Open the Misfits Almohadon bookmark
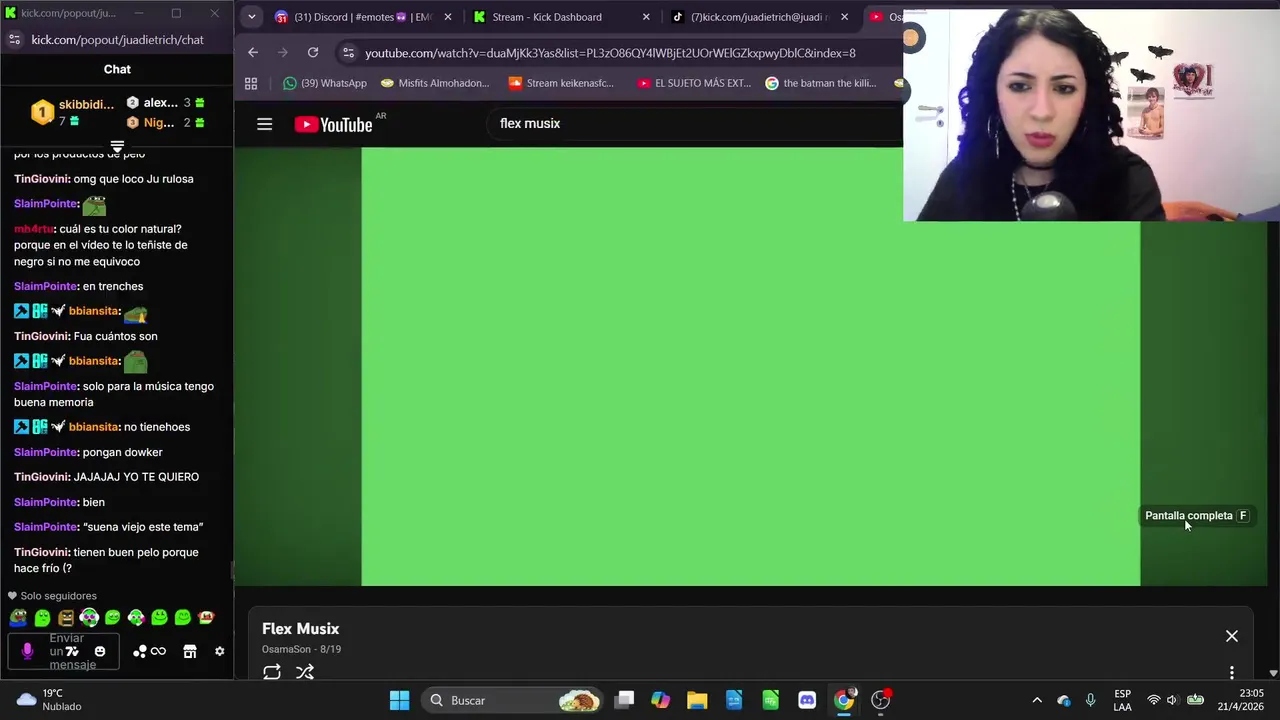 coord(435,83)
